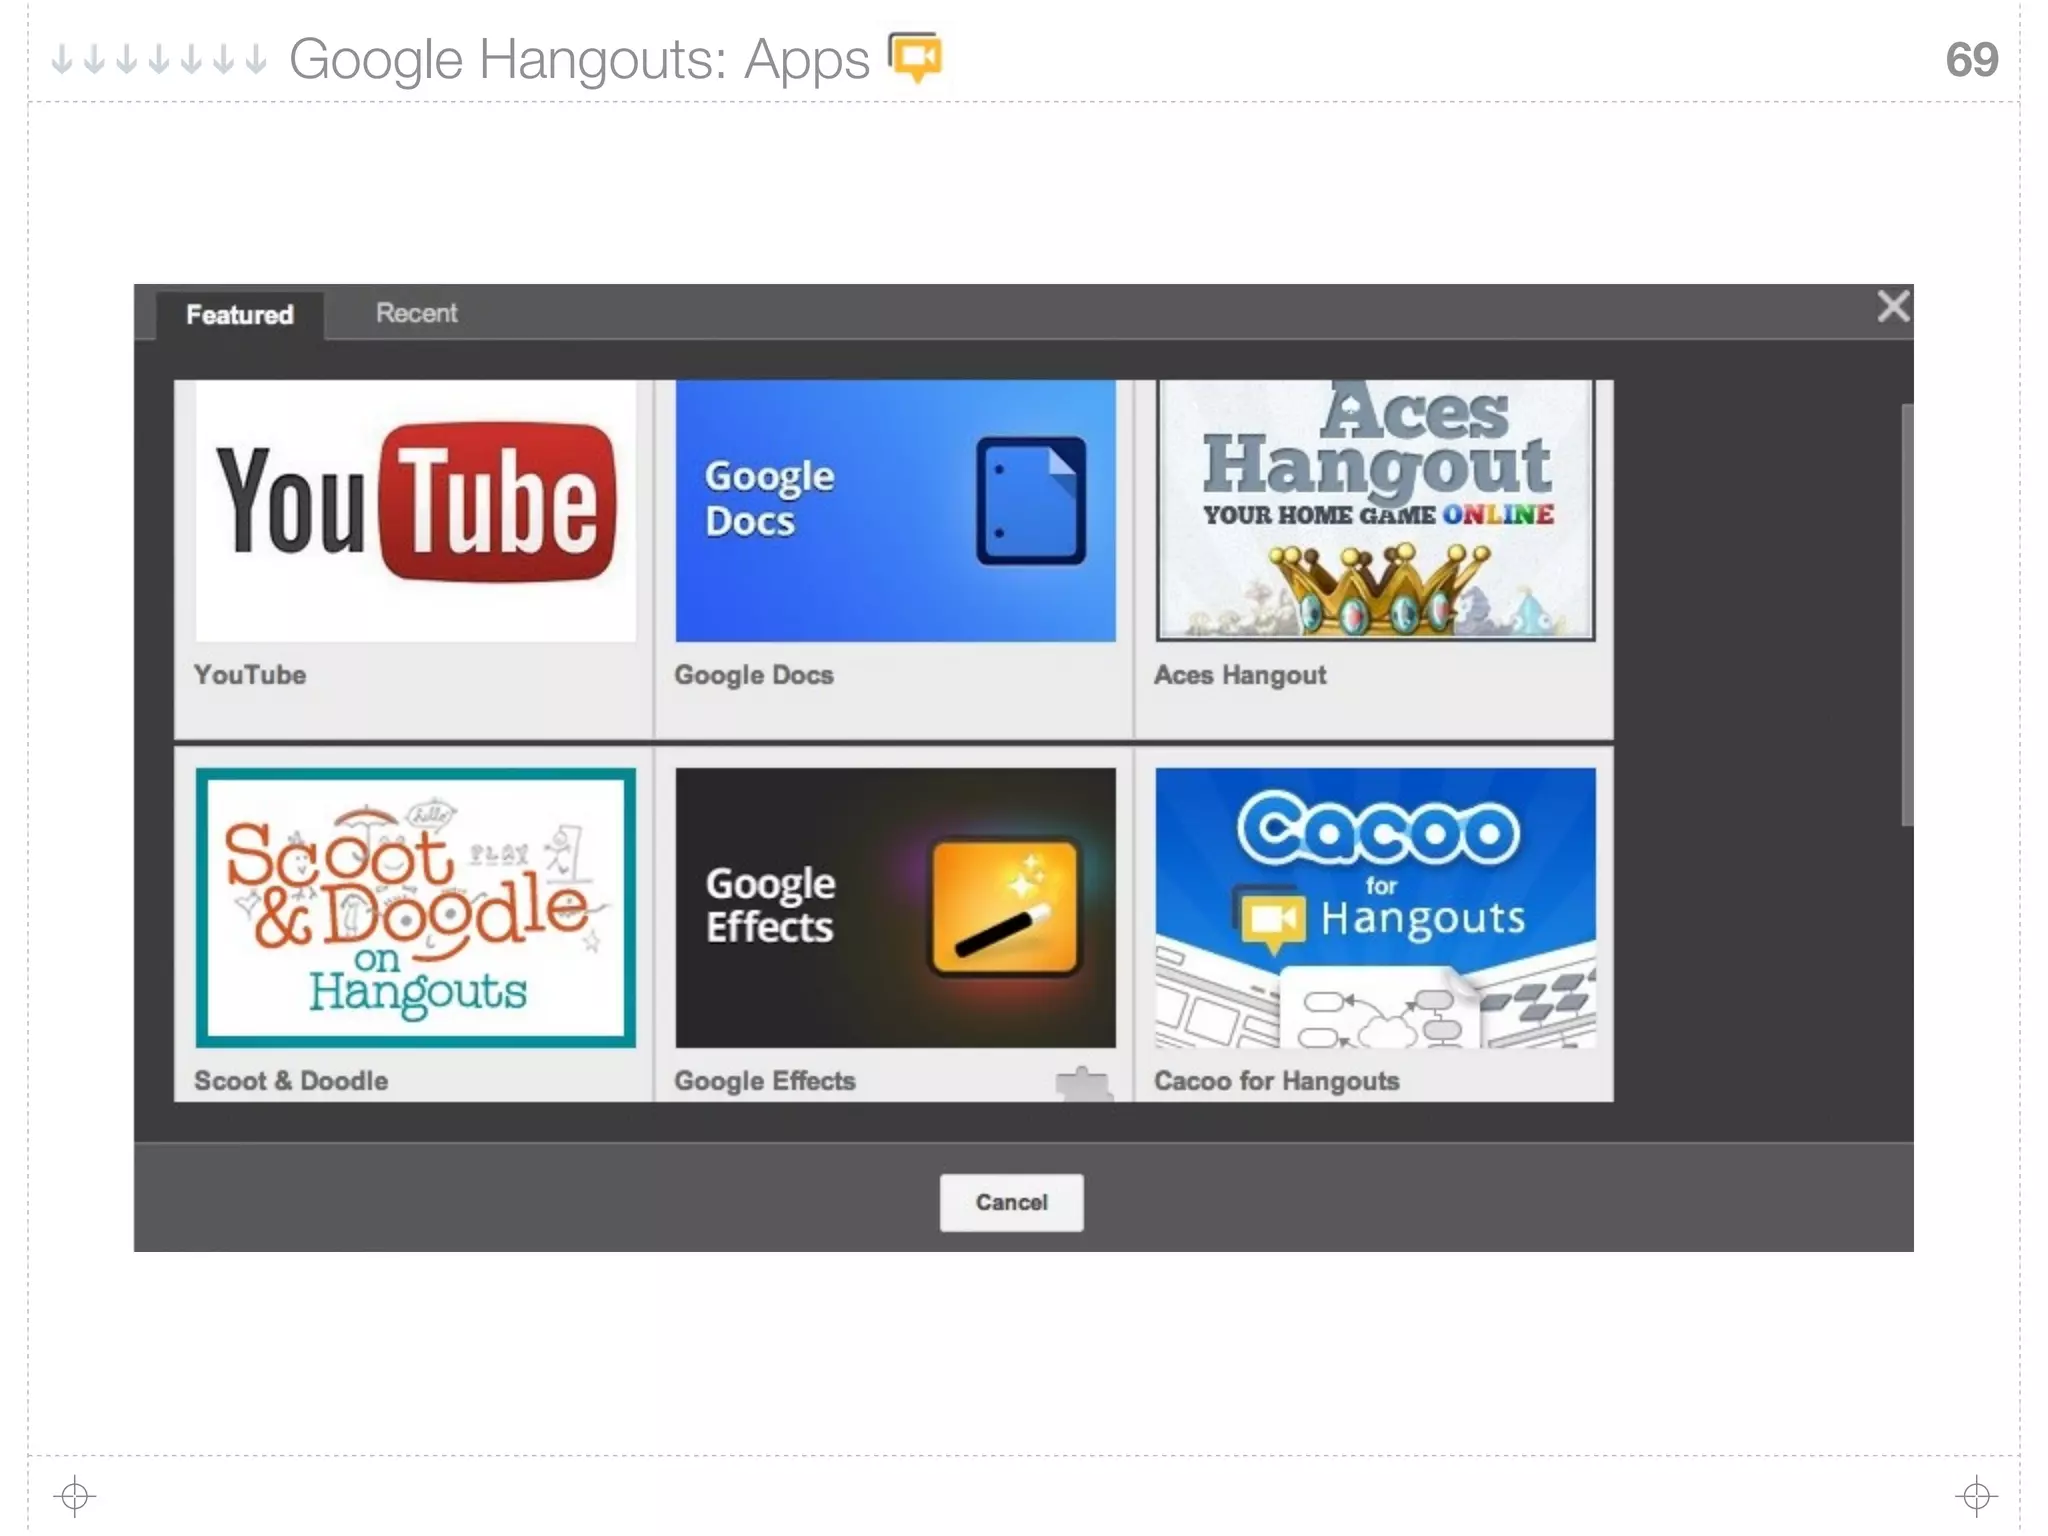Open the Google Docs app thumbnail
The image size is (2048, 1536).
coord(895,511)
